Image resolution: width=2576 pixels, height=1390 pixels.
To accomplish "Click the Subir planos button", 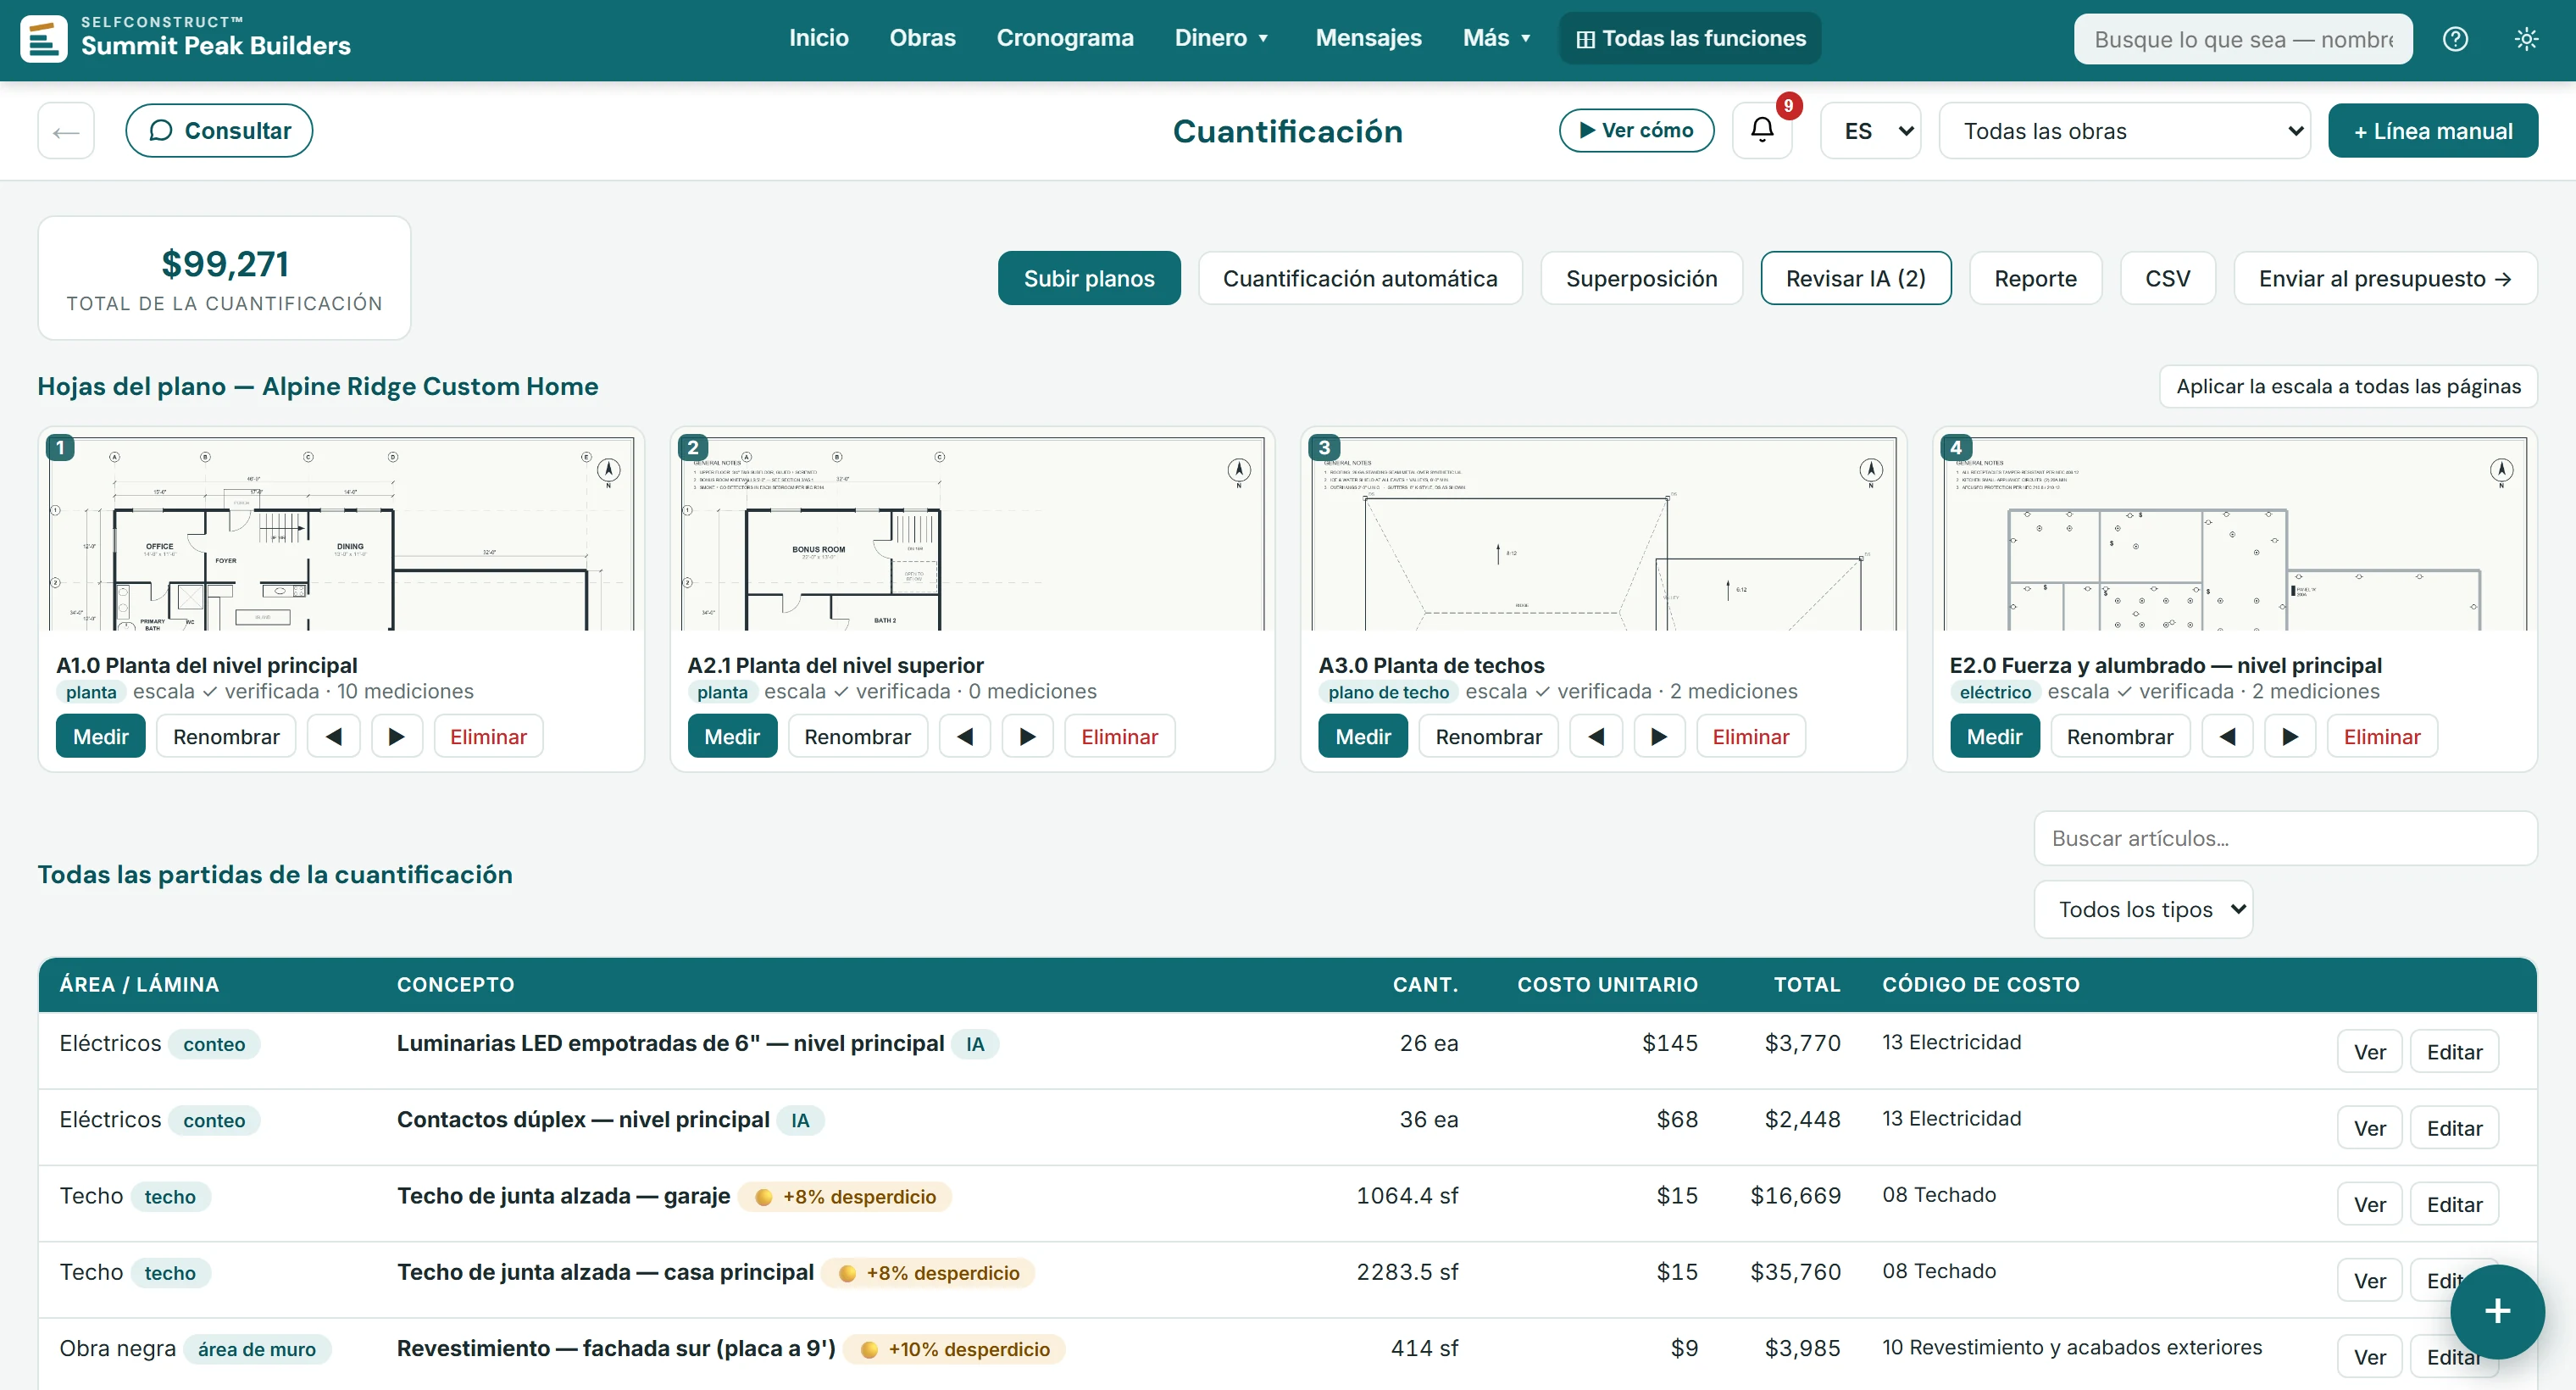I will pyautogui.click(x=1089, y=278).
